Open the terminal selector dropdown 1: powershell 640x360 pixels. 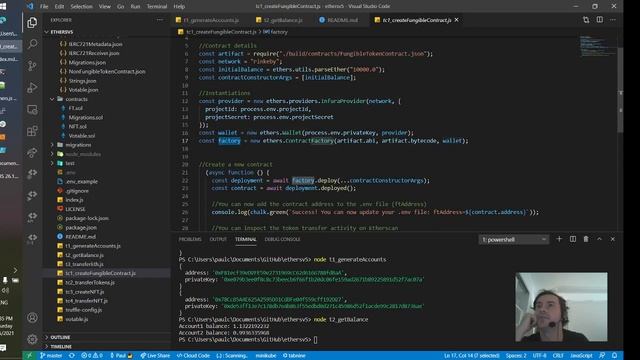coord(513,240)
